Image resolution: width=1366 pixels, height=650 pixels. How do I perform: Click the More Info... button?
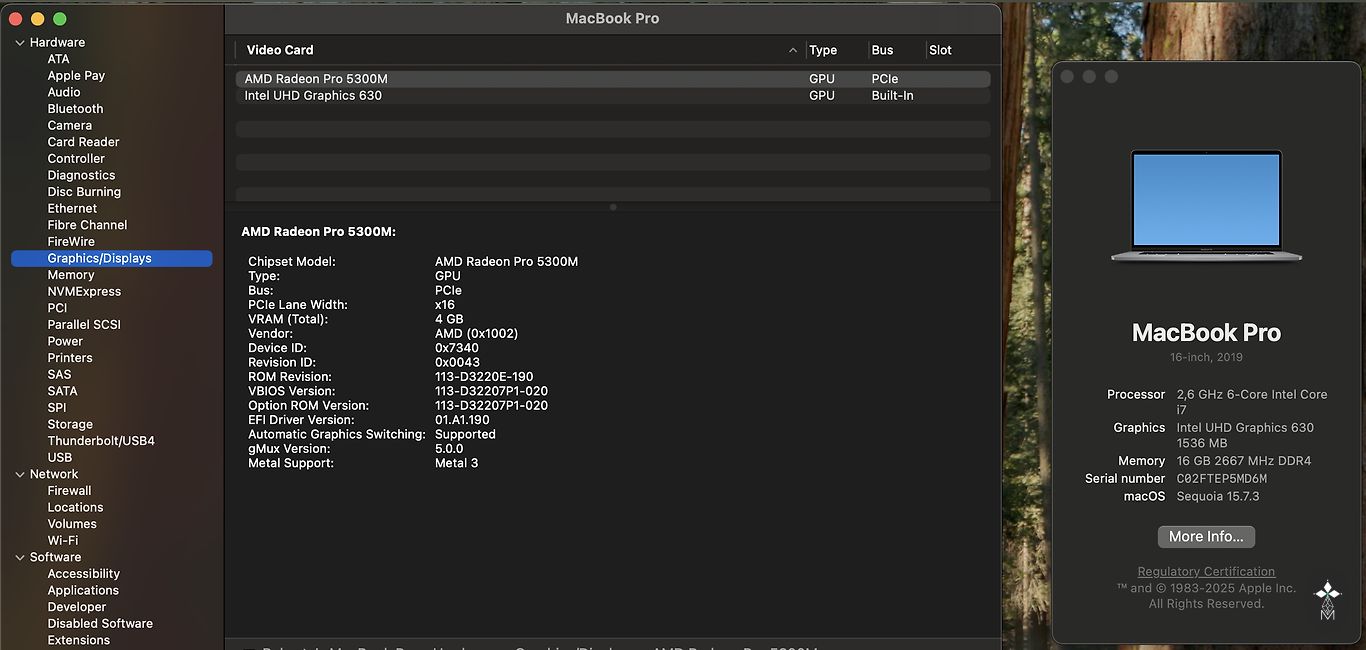pos(1206,537)
